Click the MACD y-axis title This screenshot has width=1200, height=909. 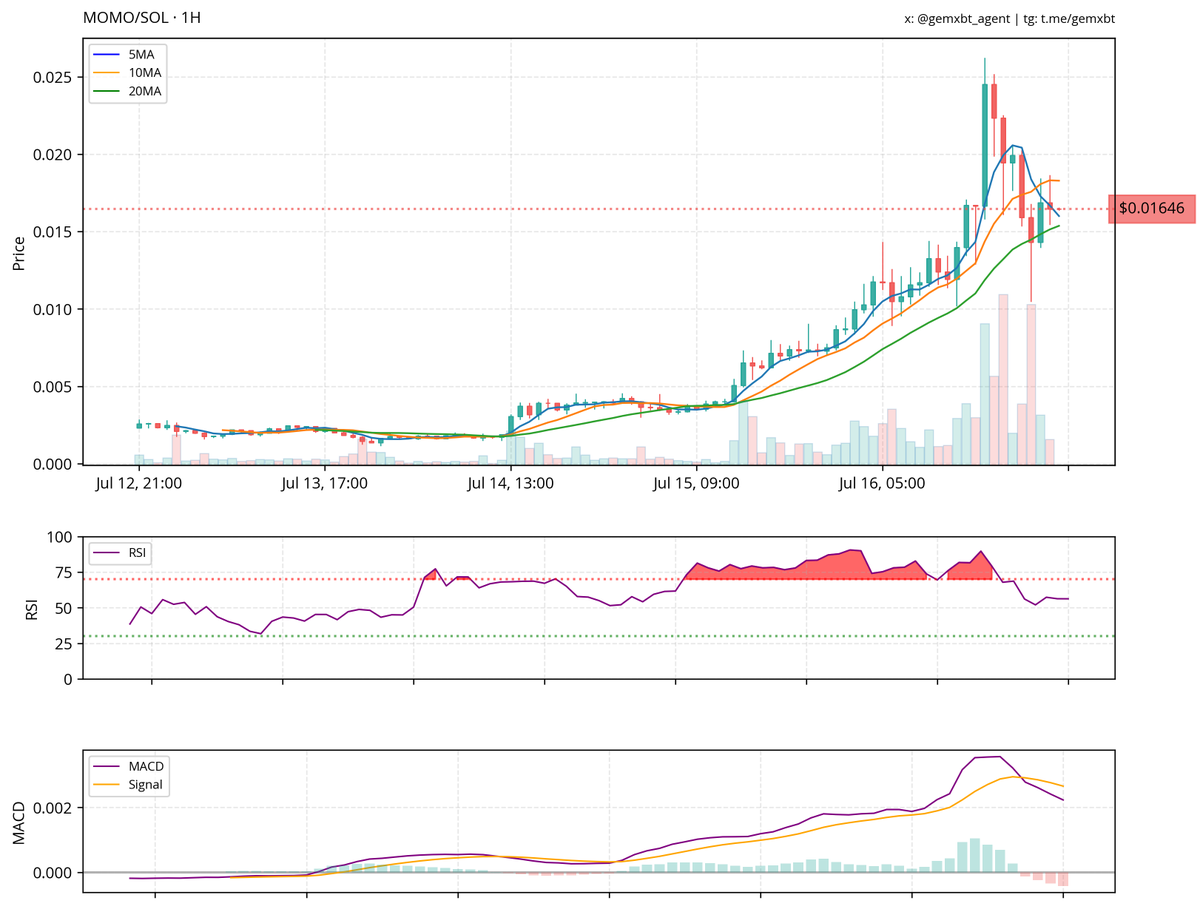click(18, 823)
